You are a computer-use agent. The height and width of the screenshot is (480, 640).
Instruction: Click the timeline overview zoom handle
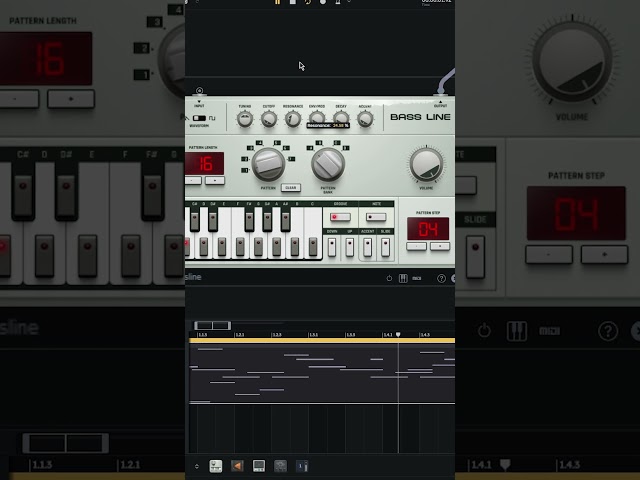coord(212,325)
